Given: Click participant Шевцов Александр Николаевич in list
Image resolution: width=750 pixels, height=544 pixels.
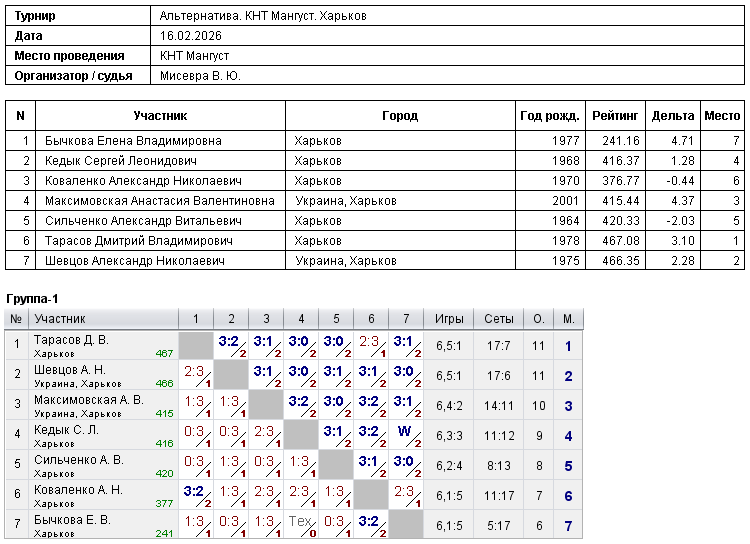Looking at the screenshot, I should [134, 261].
